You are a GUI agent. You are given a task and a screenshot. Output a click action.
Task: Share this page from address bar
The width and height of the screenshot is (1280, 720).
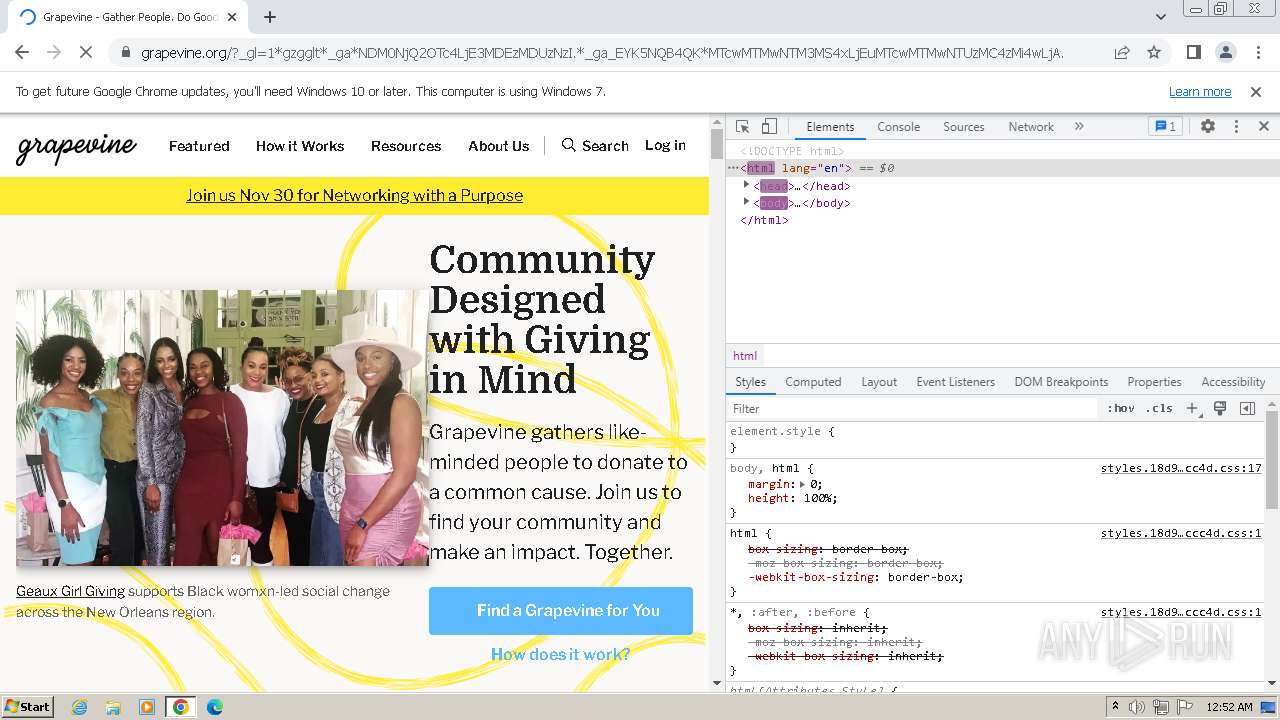(1122, 52)
